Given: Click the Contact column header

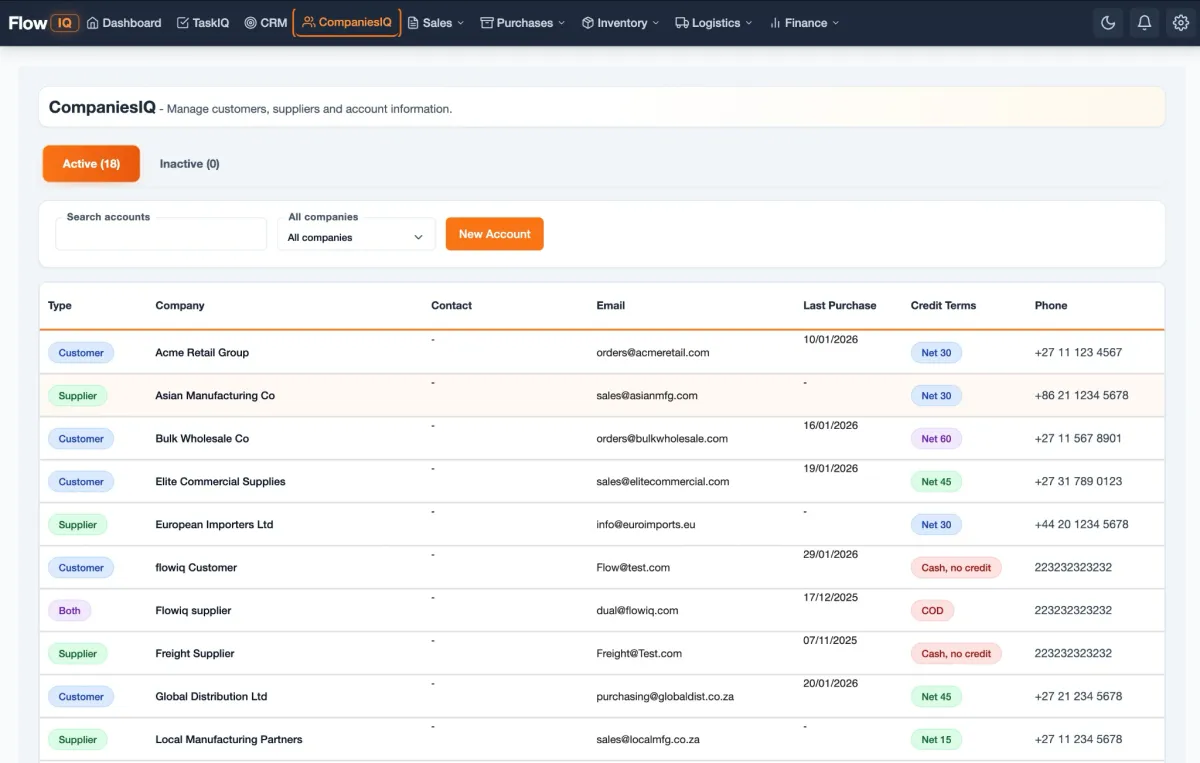Looking at the screenshot, I should pos(451,306).
